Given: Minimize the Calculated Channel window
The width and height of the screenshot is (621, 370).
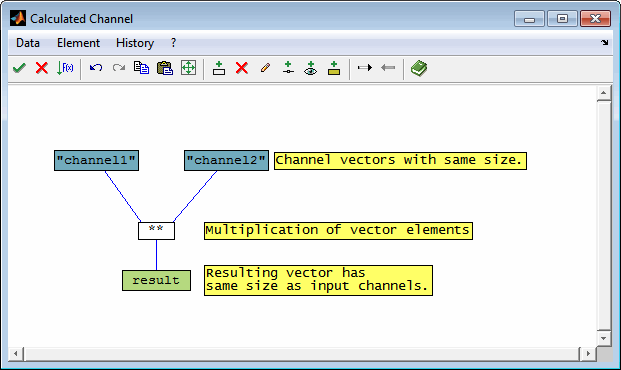Looking at the screenshot, I should click(530, 19).
